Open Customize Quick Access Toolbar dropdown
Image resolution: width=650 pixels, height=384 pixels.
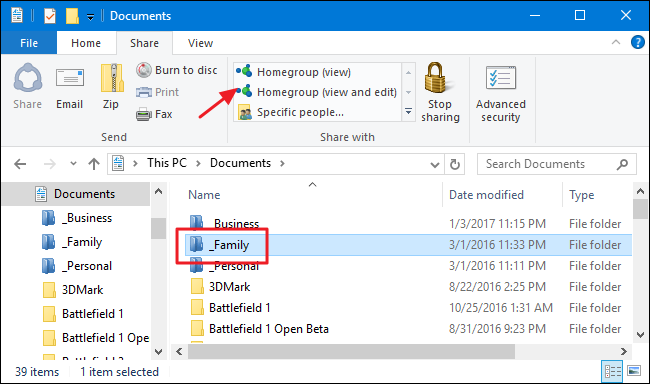90,17
